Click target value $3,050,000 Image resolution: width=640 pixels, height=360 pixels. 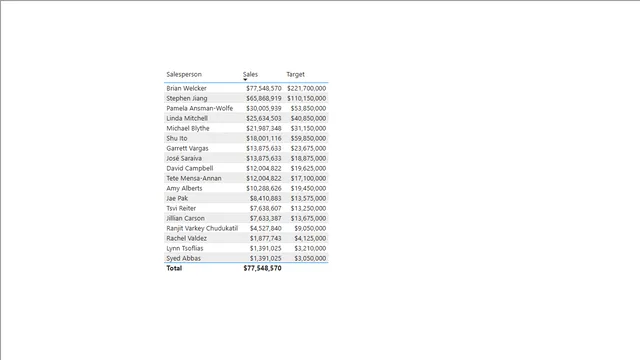tap(310, 258)
